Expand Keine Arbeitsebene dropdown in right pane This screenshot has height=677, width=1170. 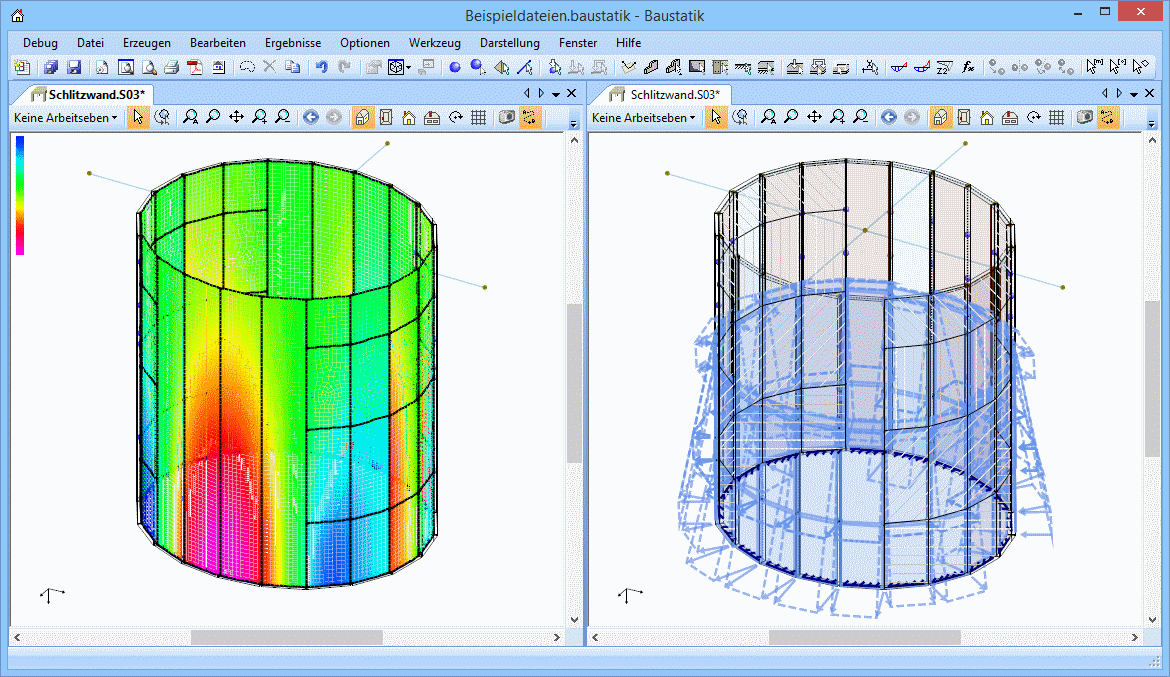pos(644,117)
